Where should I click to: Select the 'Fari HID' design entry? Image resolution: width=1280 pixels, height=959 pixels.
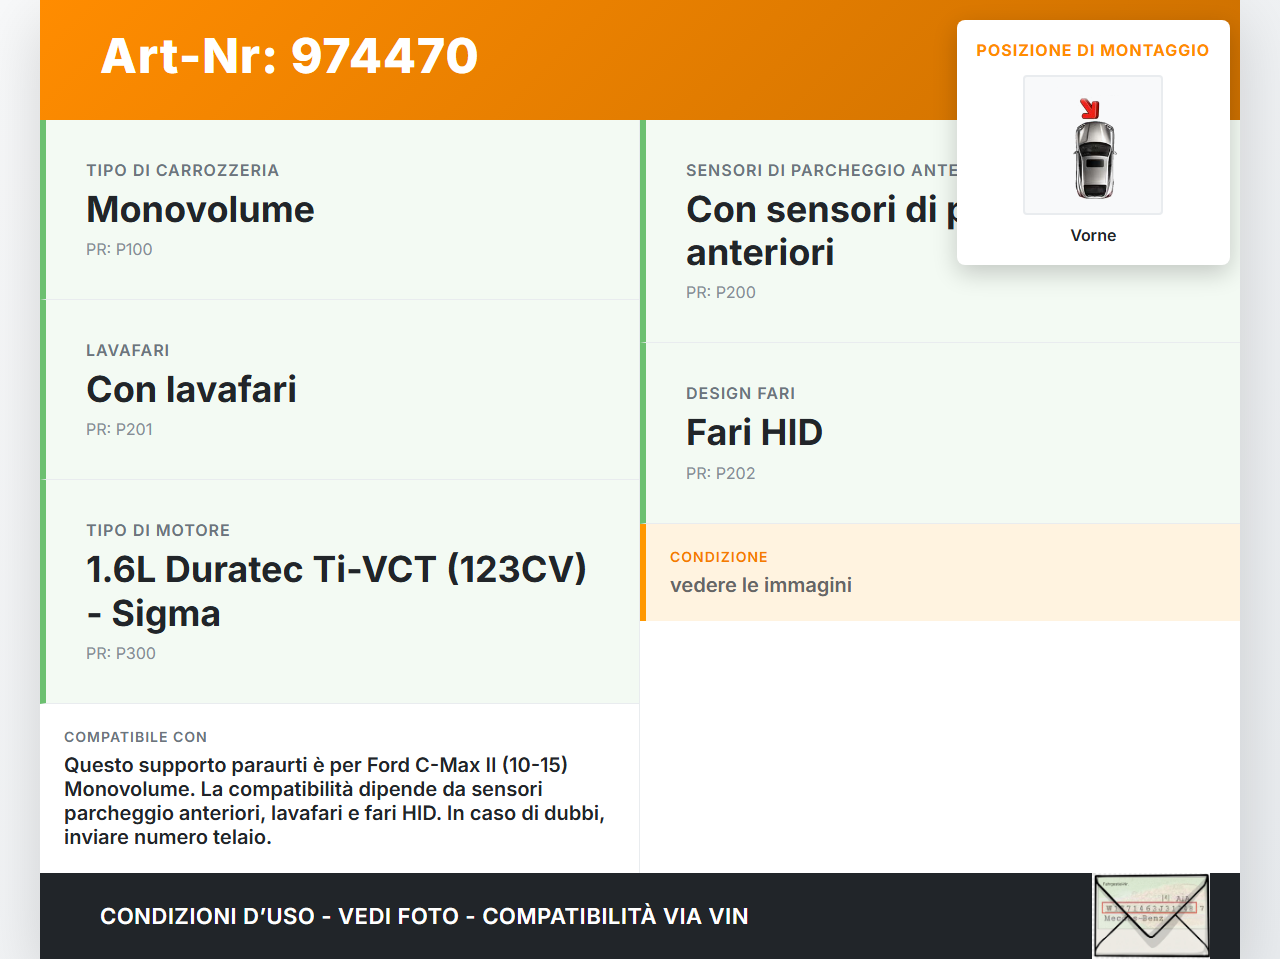pos(754,433)
